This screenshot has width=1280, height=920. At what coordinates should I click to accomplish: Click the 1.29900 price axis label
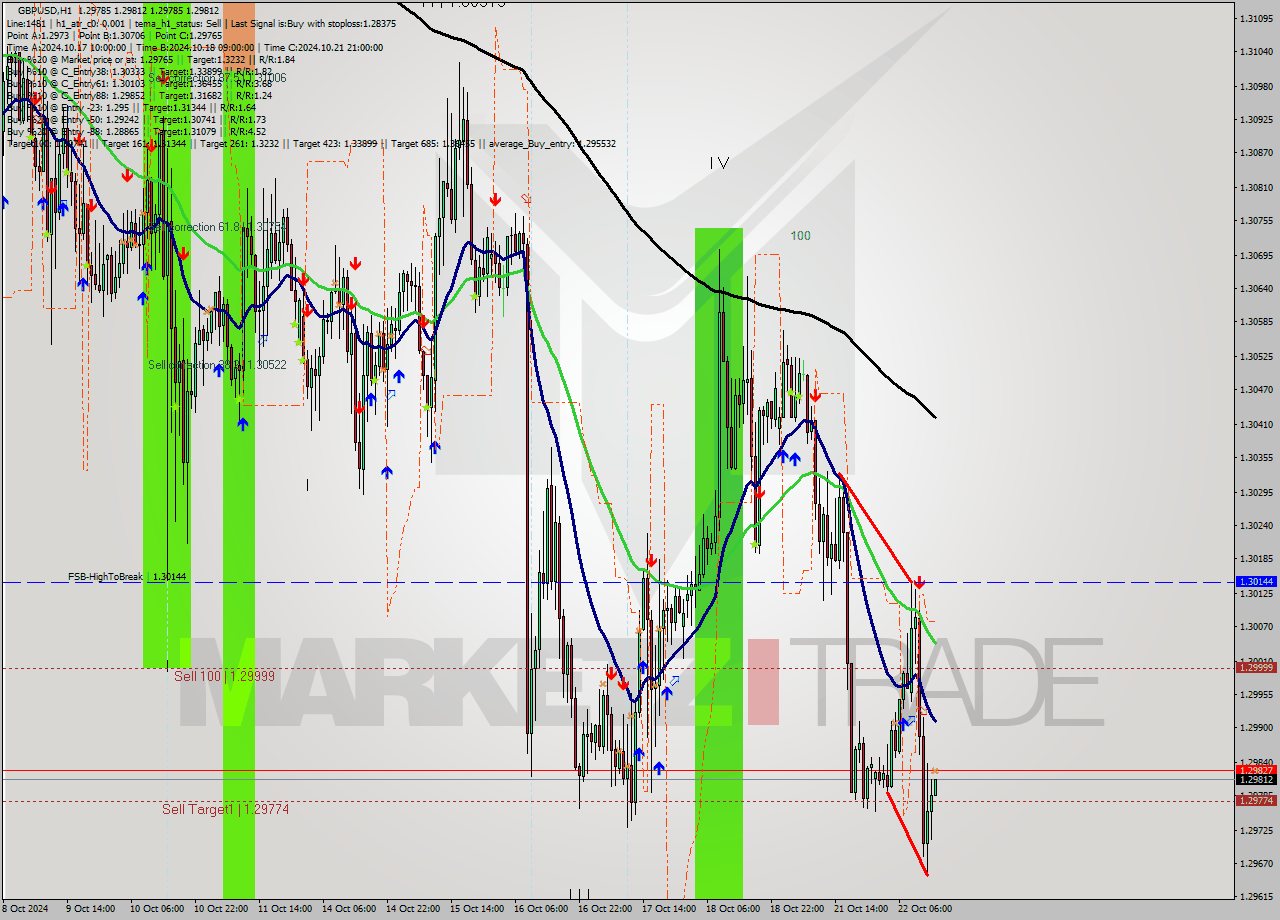[x=1255, y=728]
